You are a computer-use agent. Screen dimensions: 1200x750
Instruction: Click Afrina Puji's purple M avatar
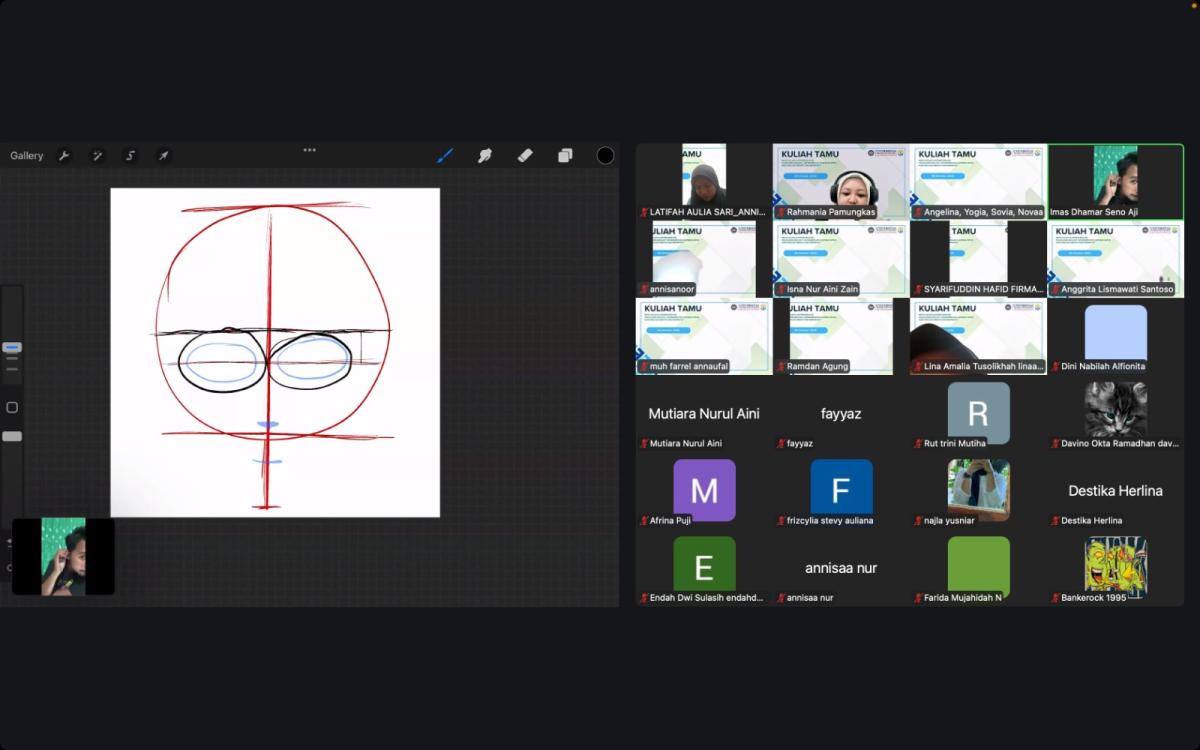pyautogui.click(x=704, y=490)
